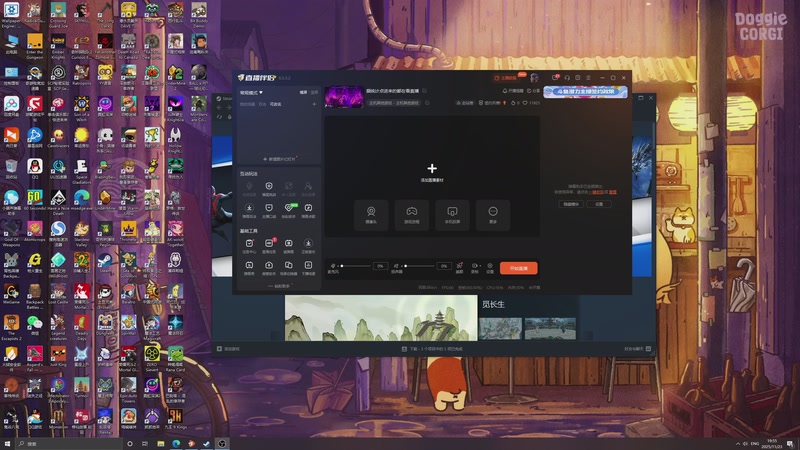Add the camera source in the preview
The width and height of the screenshot is (800, 450).
click(371, 214)
